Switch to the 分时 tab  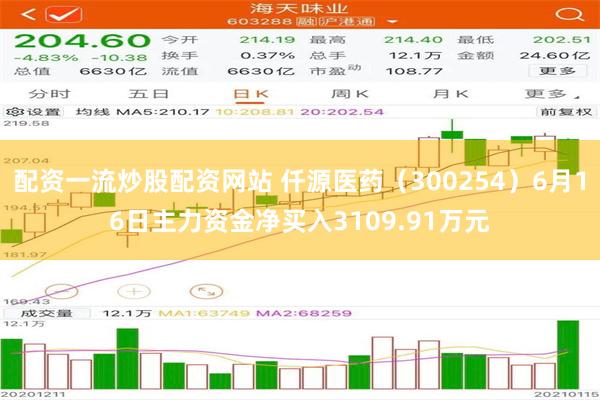tap(49, 94)
